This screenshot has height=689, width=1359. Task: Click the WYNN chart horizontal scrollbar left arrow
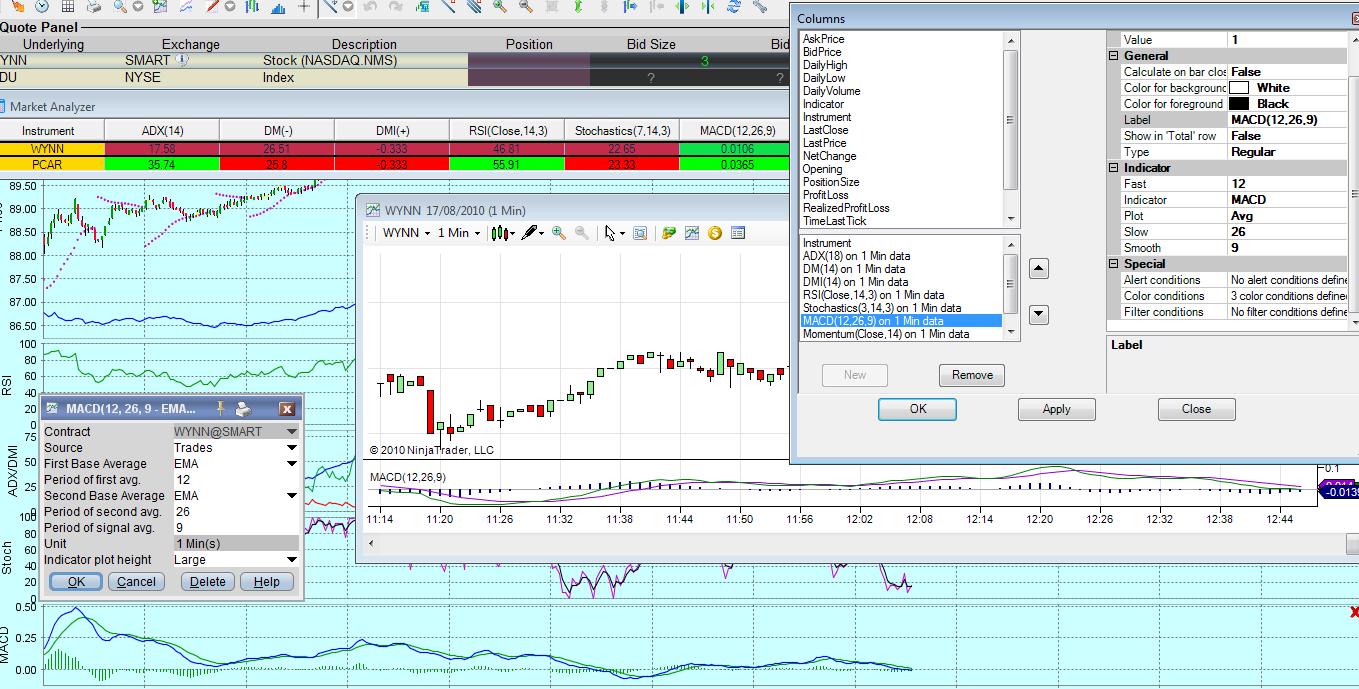click(371, 543)
